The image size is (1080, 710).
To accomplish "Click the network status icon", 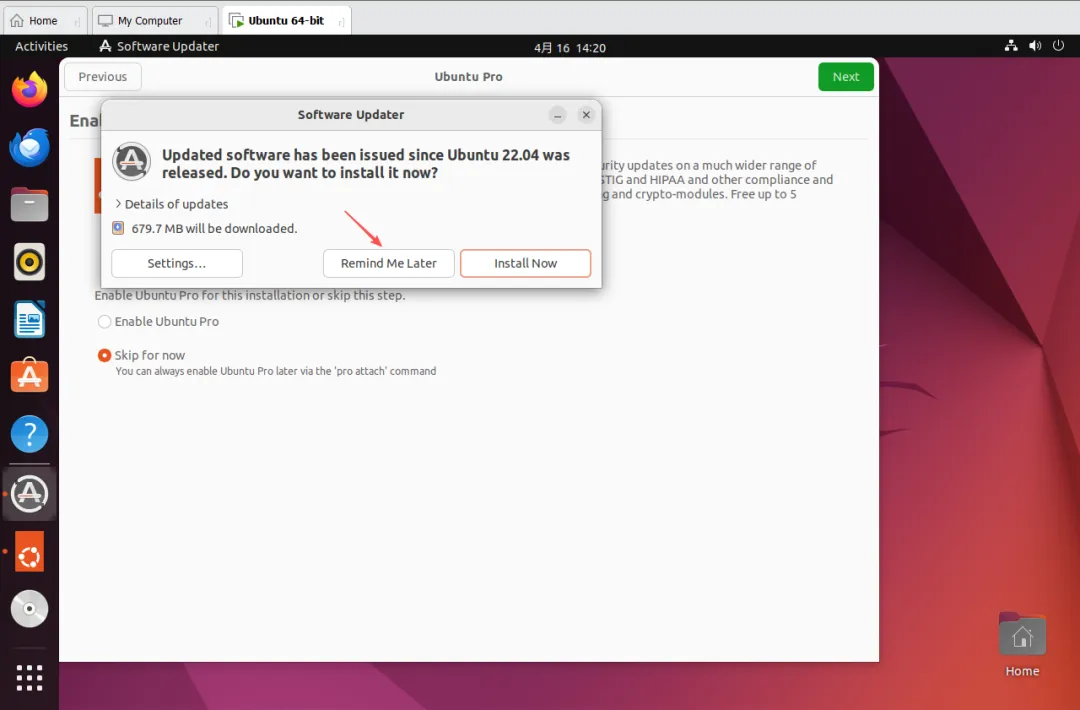I will [x=1011, y=46].
